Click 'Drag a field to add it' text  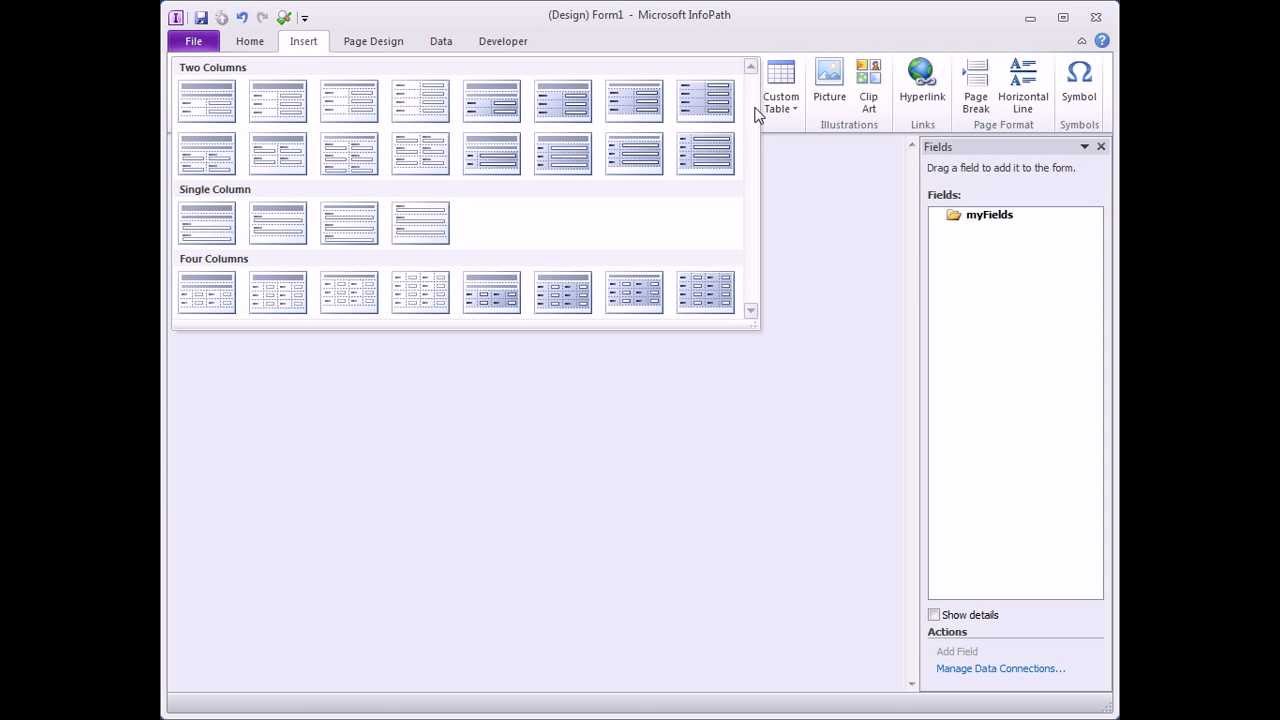tap(1001, 168)
